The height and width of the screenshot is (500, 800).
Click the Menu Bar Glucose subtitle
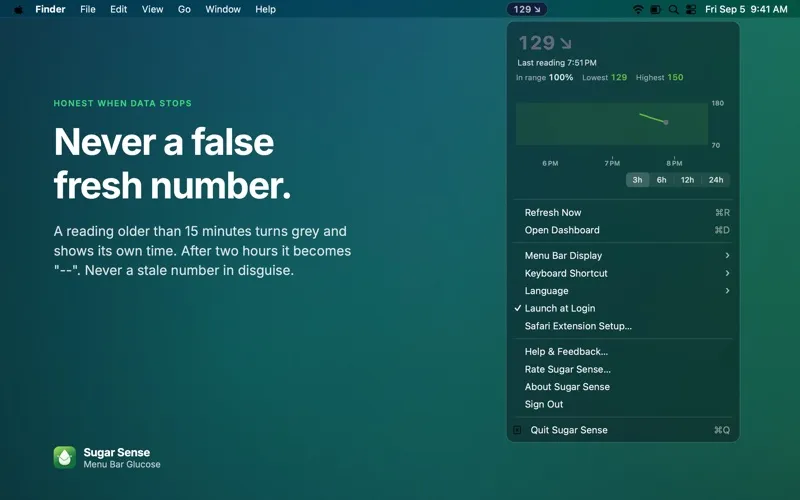point(122,464)
